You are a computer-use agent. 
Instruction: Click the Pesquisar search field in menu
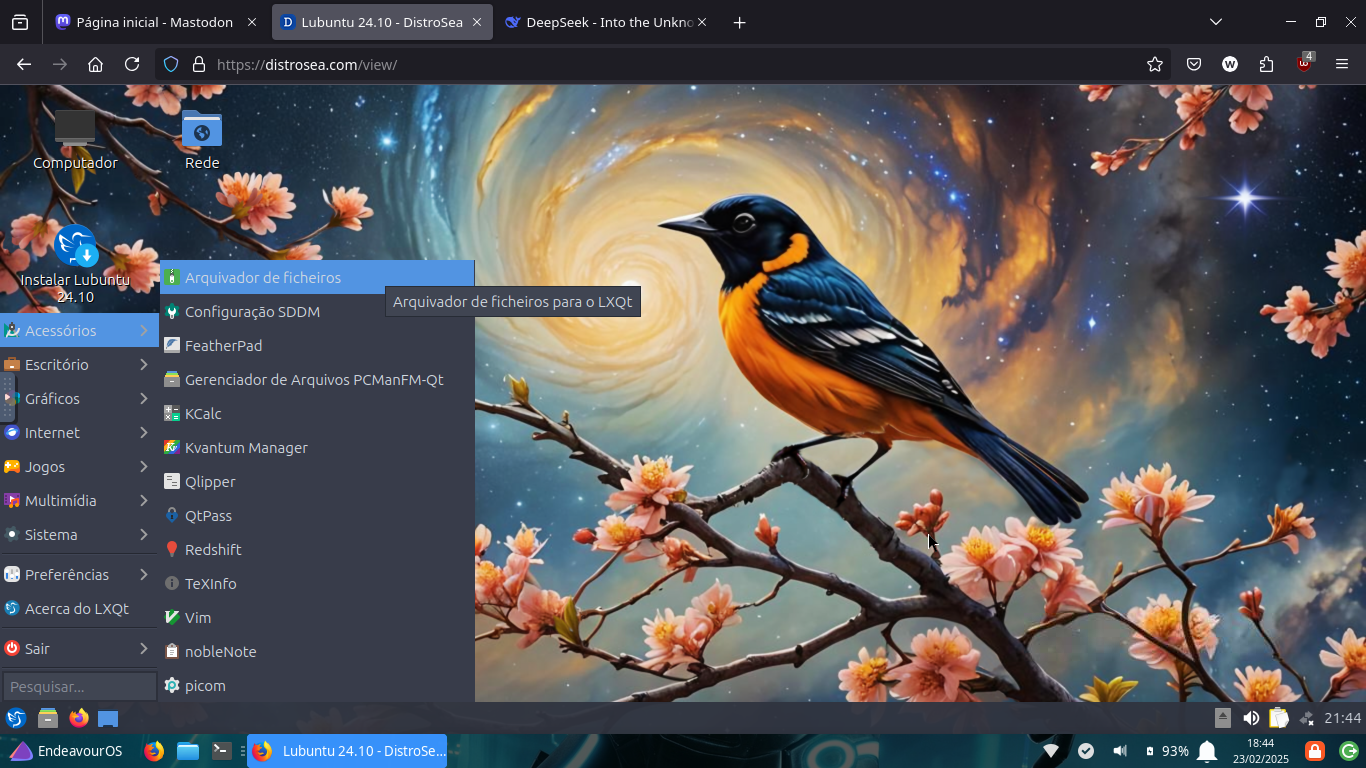coord(79,687)
